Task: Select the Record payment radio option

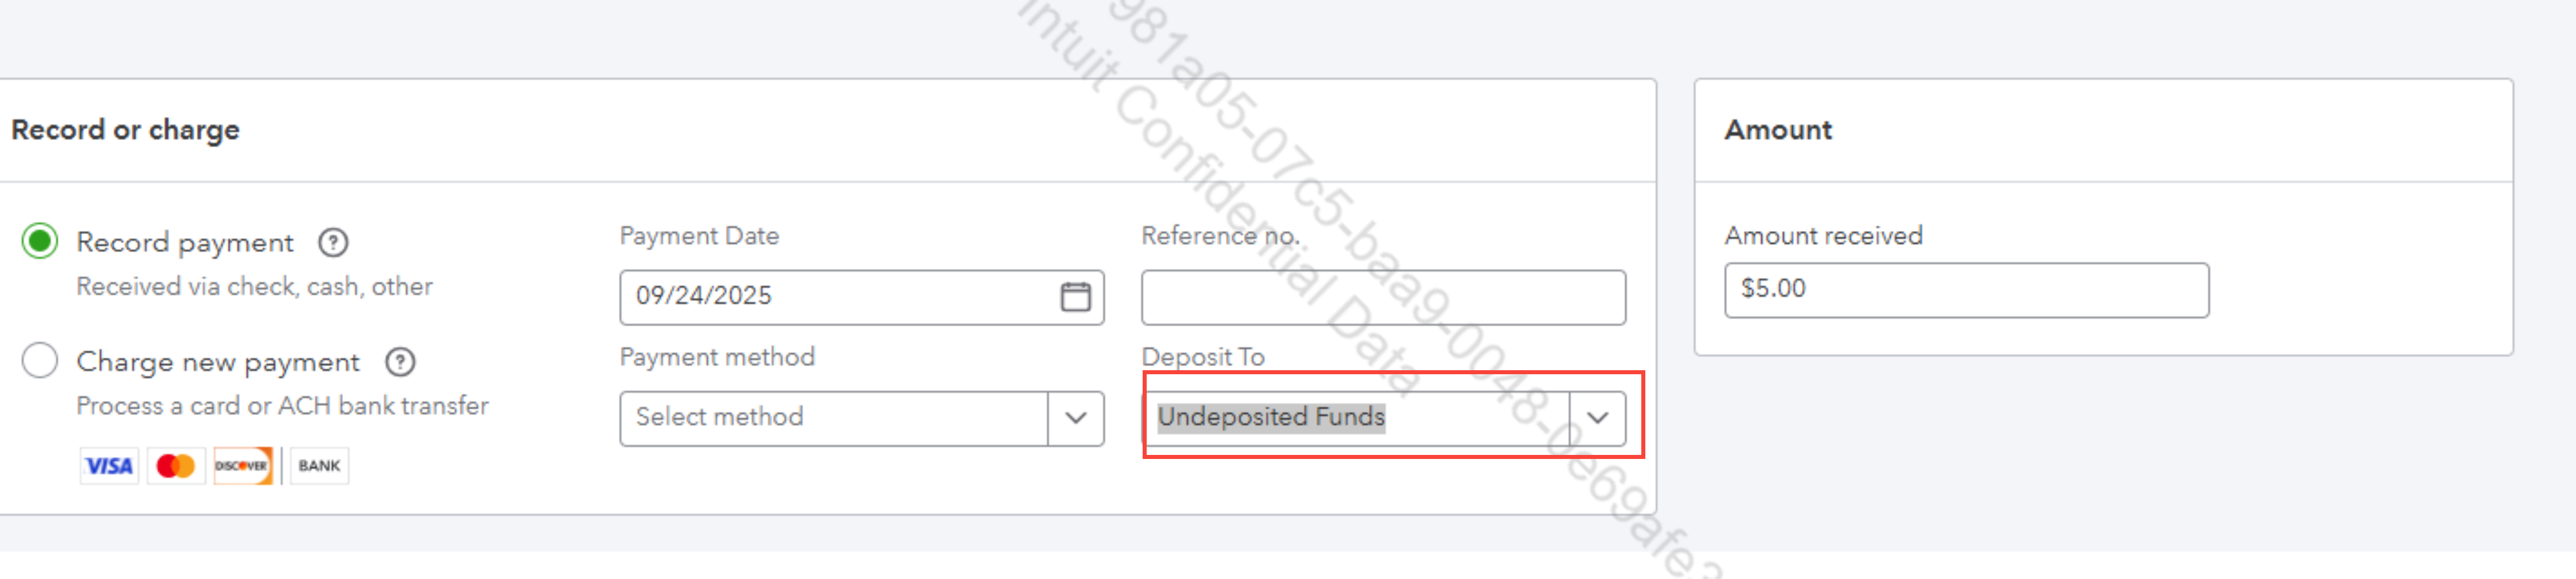Action: pos(40,242)
